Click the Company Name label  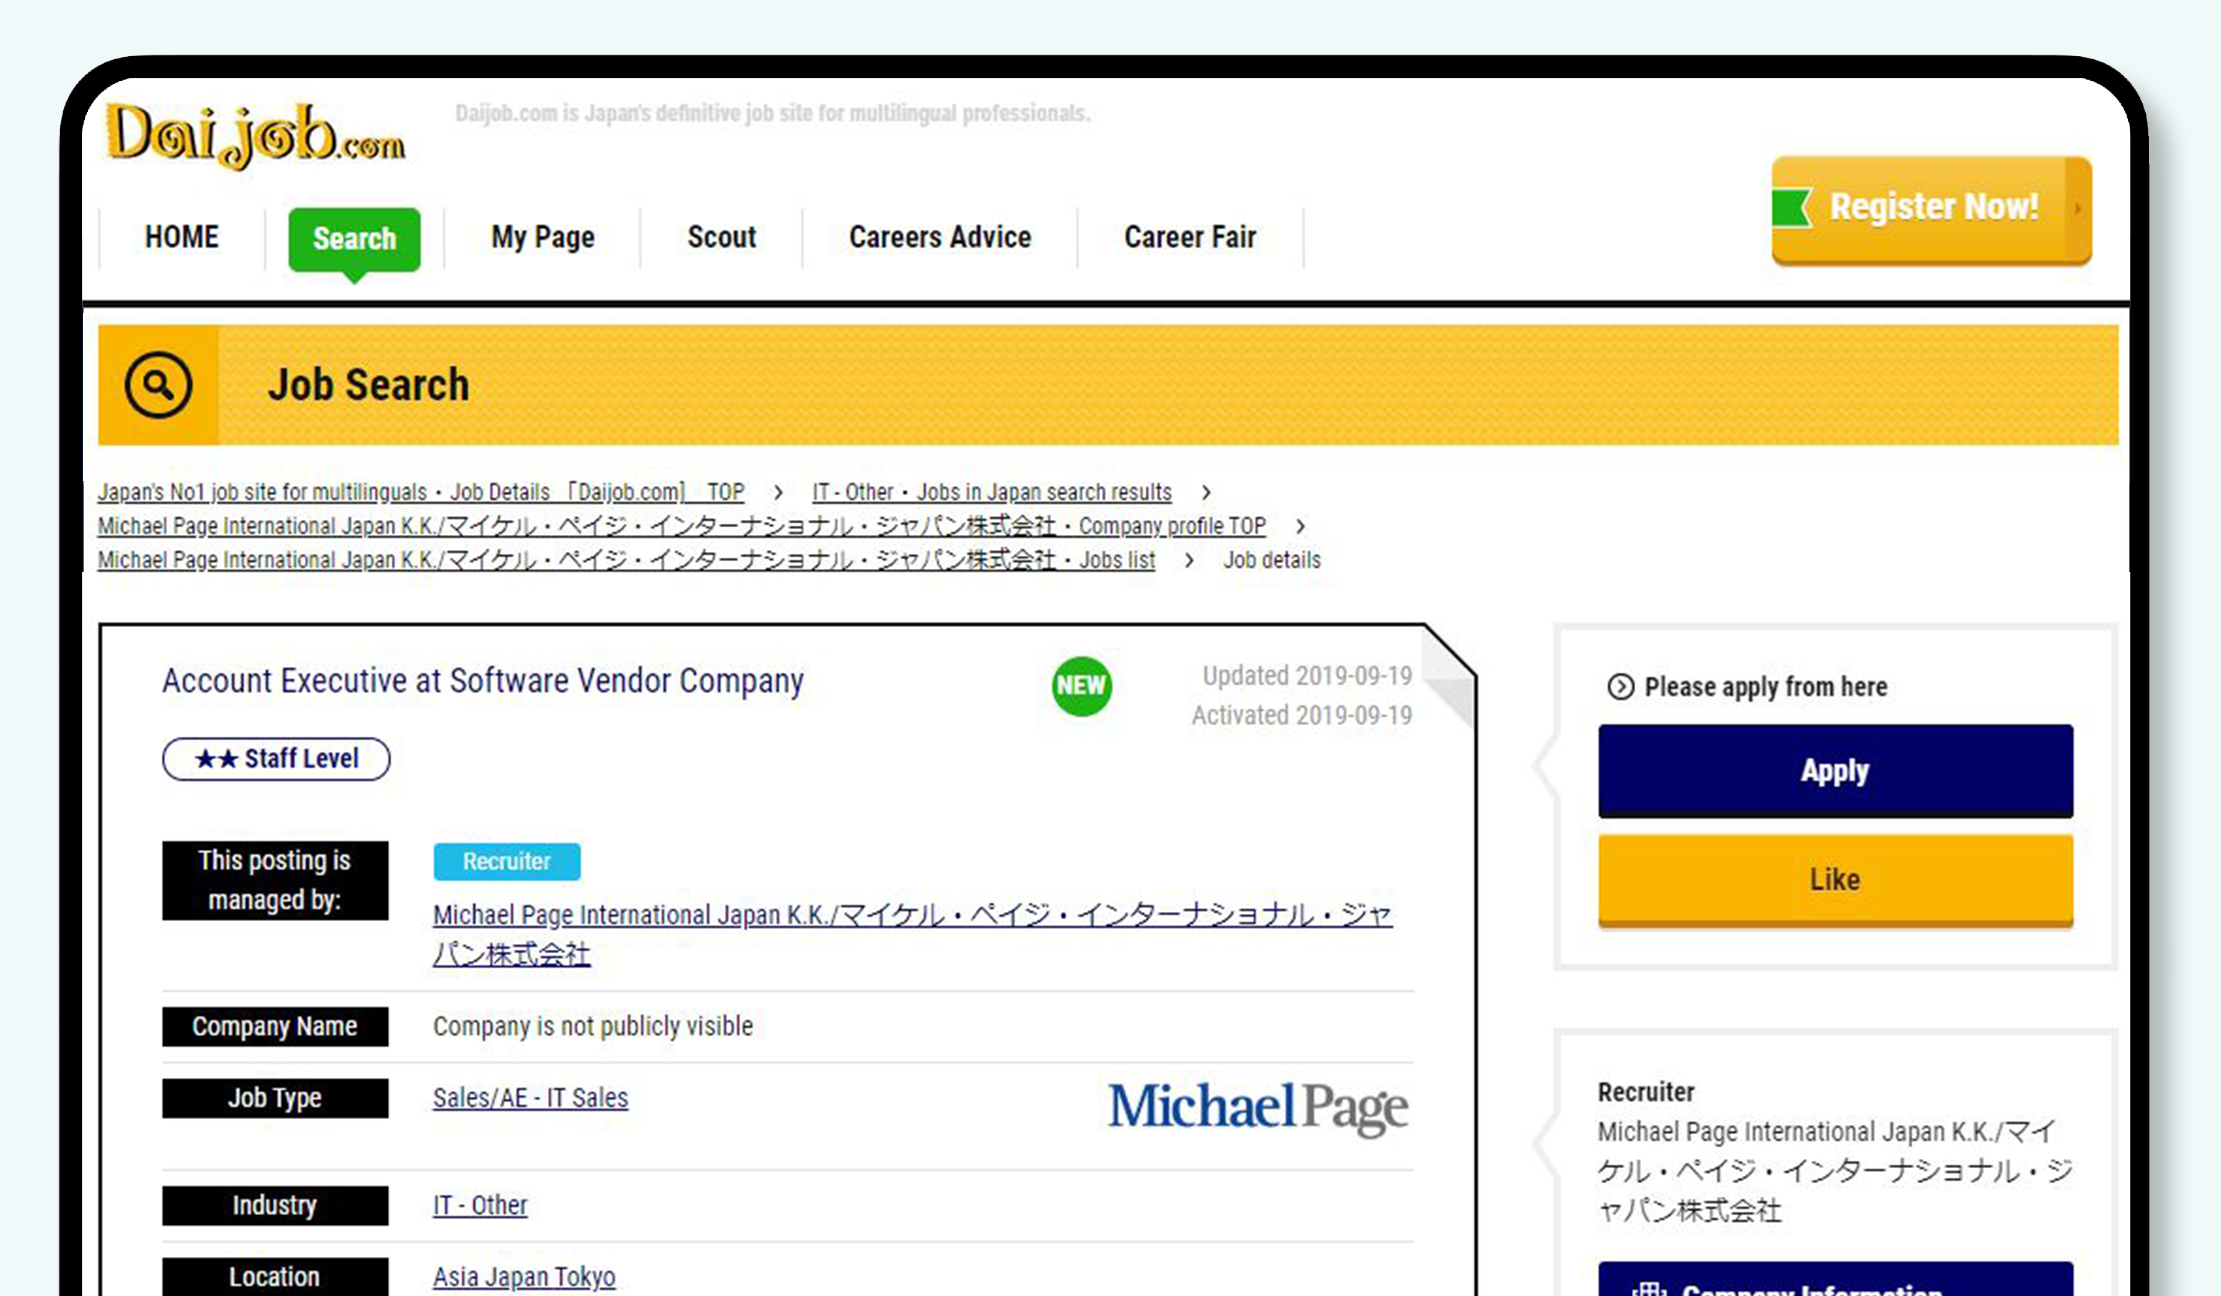point(275,1027)
